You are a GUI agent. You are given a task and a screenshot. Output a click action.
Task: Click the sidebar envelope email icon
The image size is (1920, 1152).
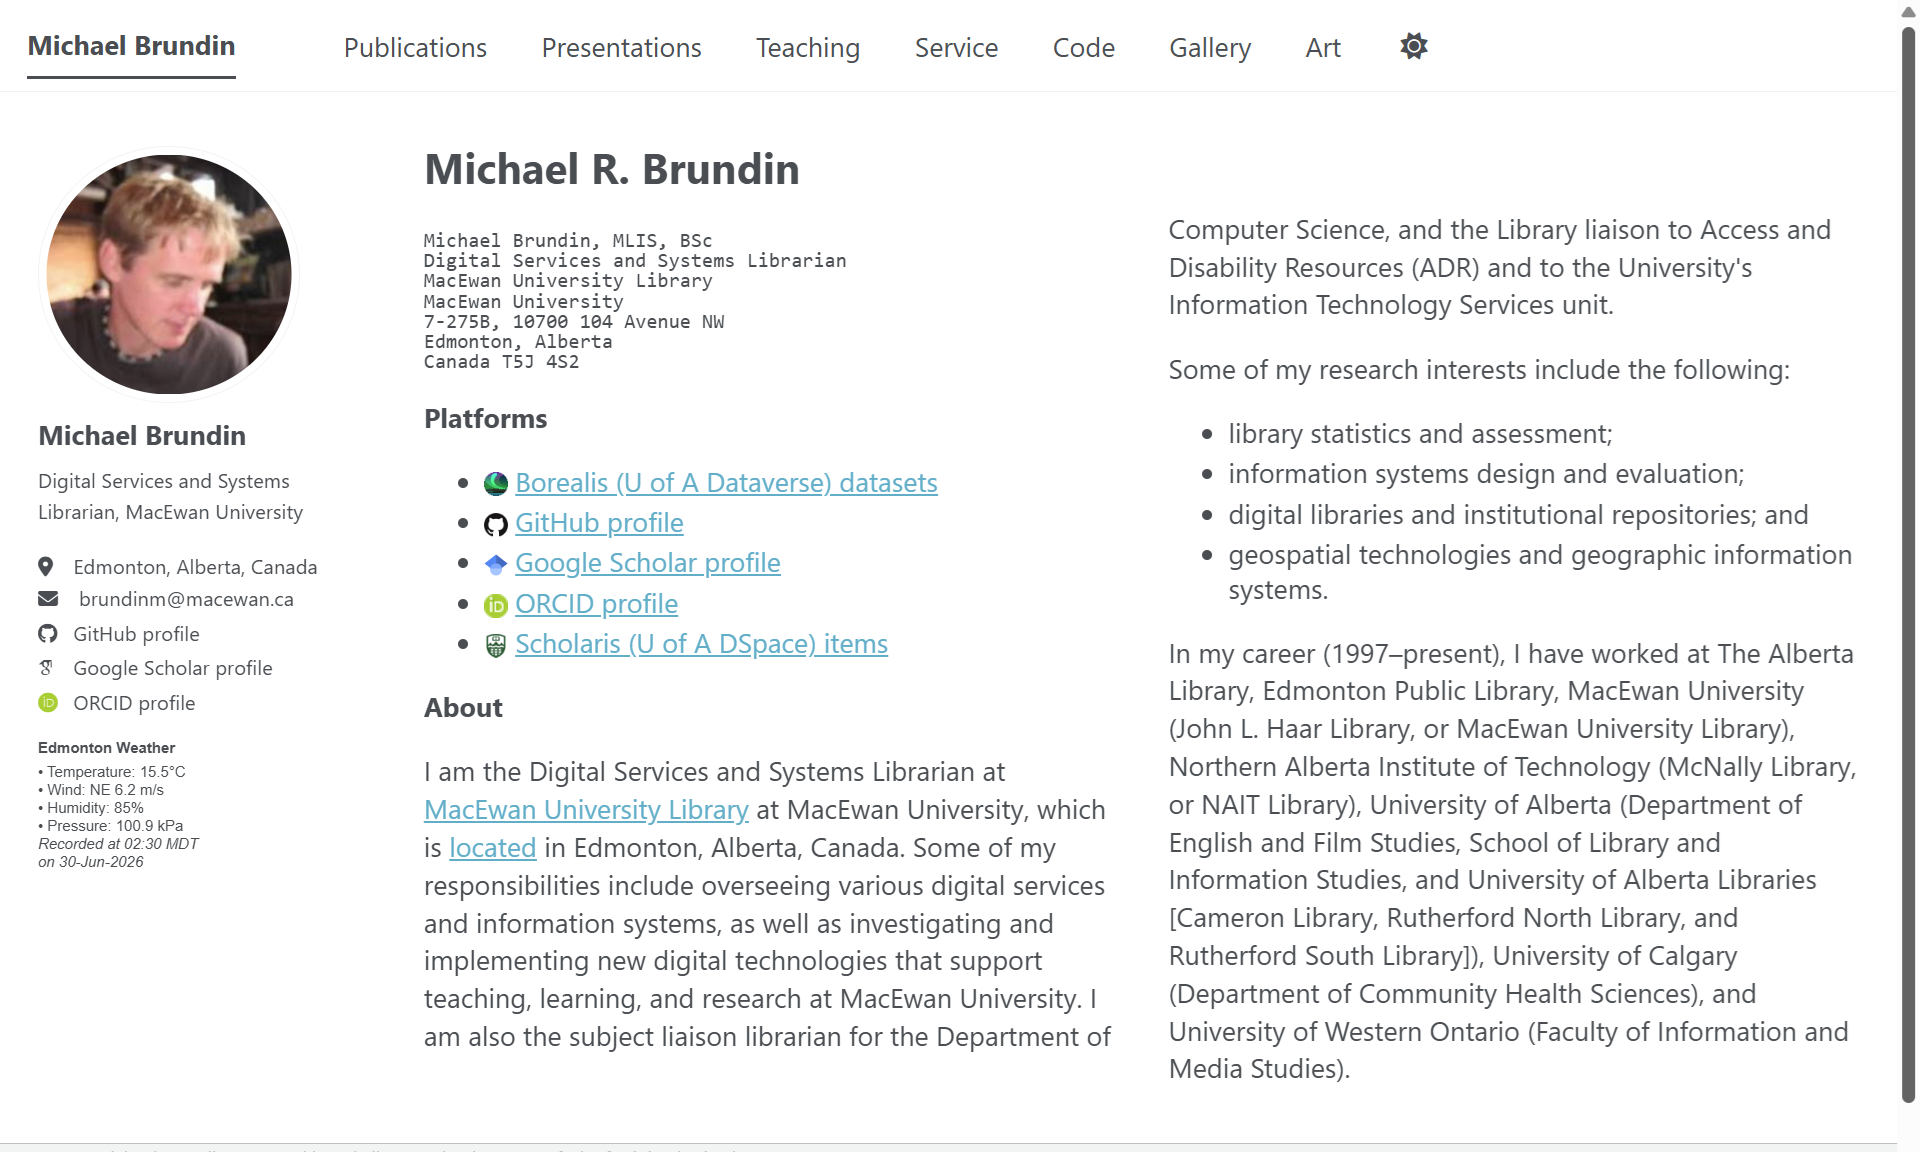48,599
